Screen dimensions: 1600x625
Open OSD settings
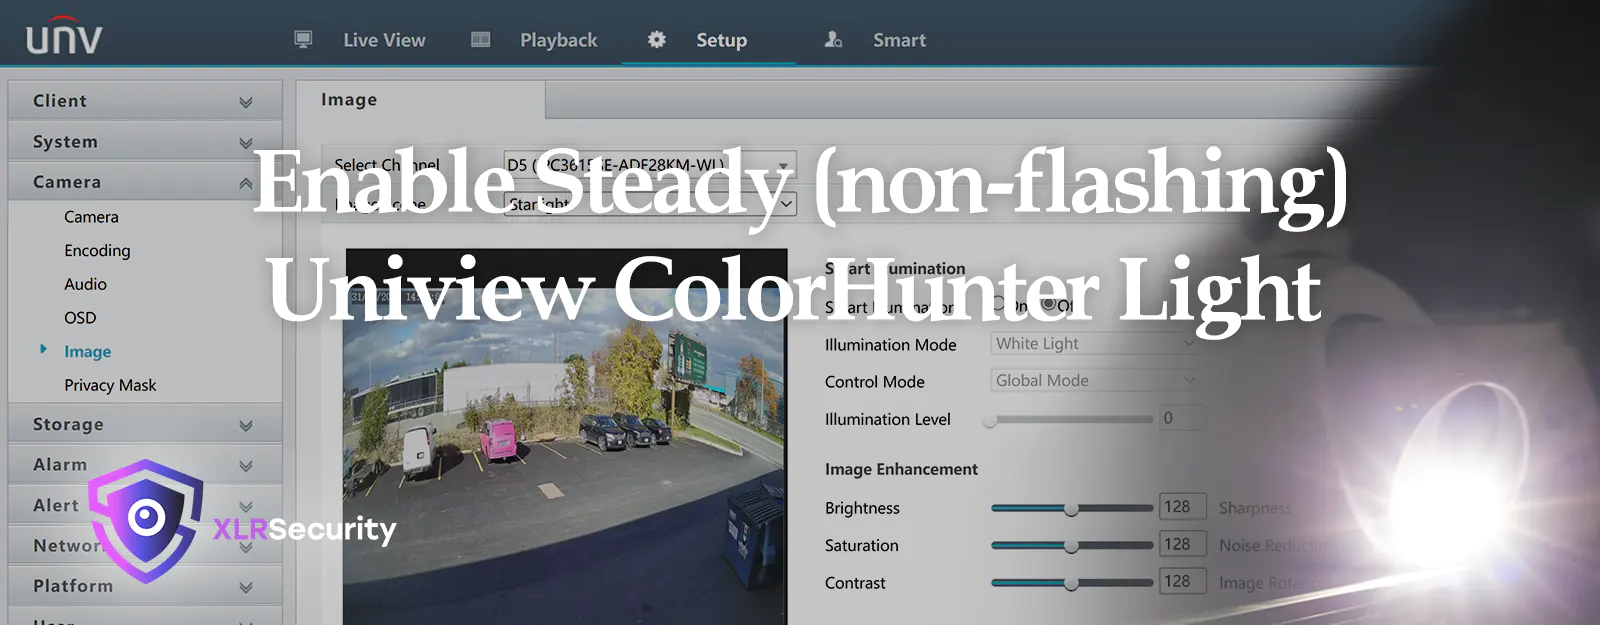pyautogui.click(x=80, y=318)
